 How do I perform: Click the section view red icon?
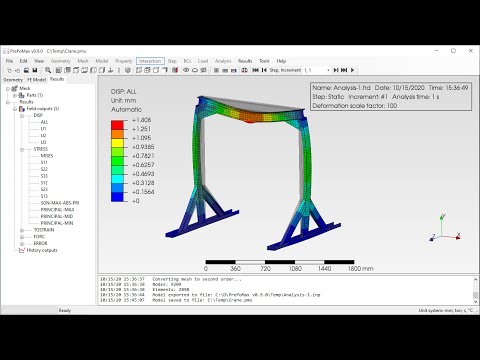[175, 70]
